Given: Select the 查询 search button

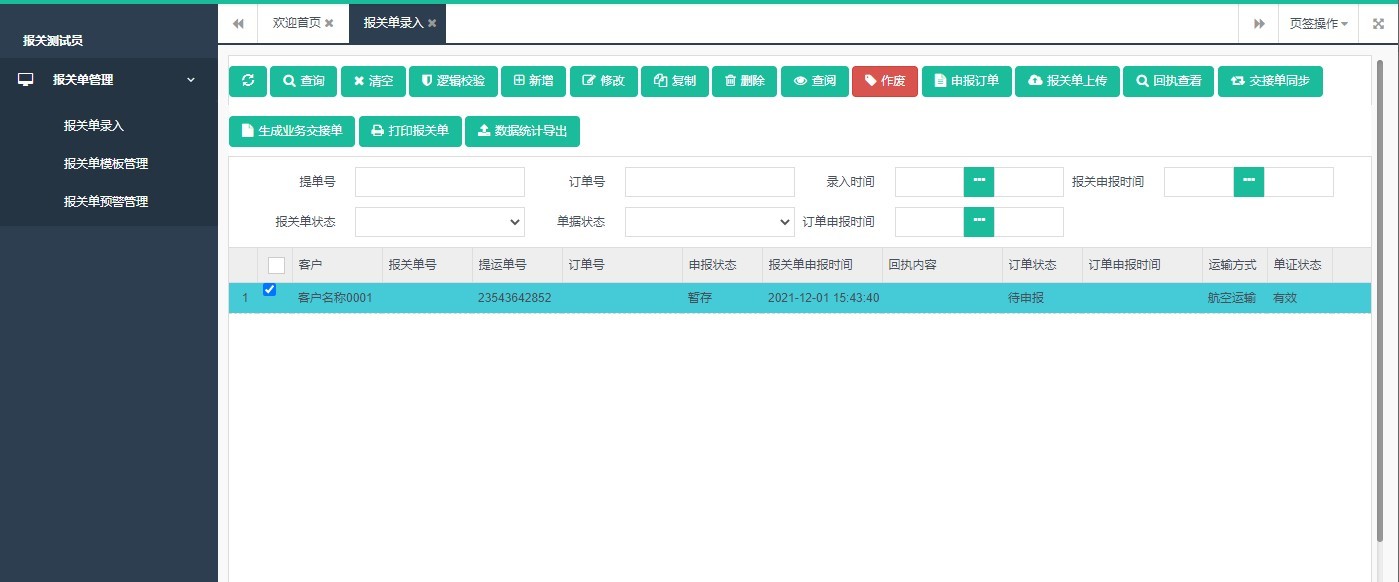Looking at the screenshot, I should tap(303, 81).
